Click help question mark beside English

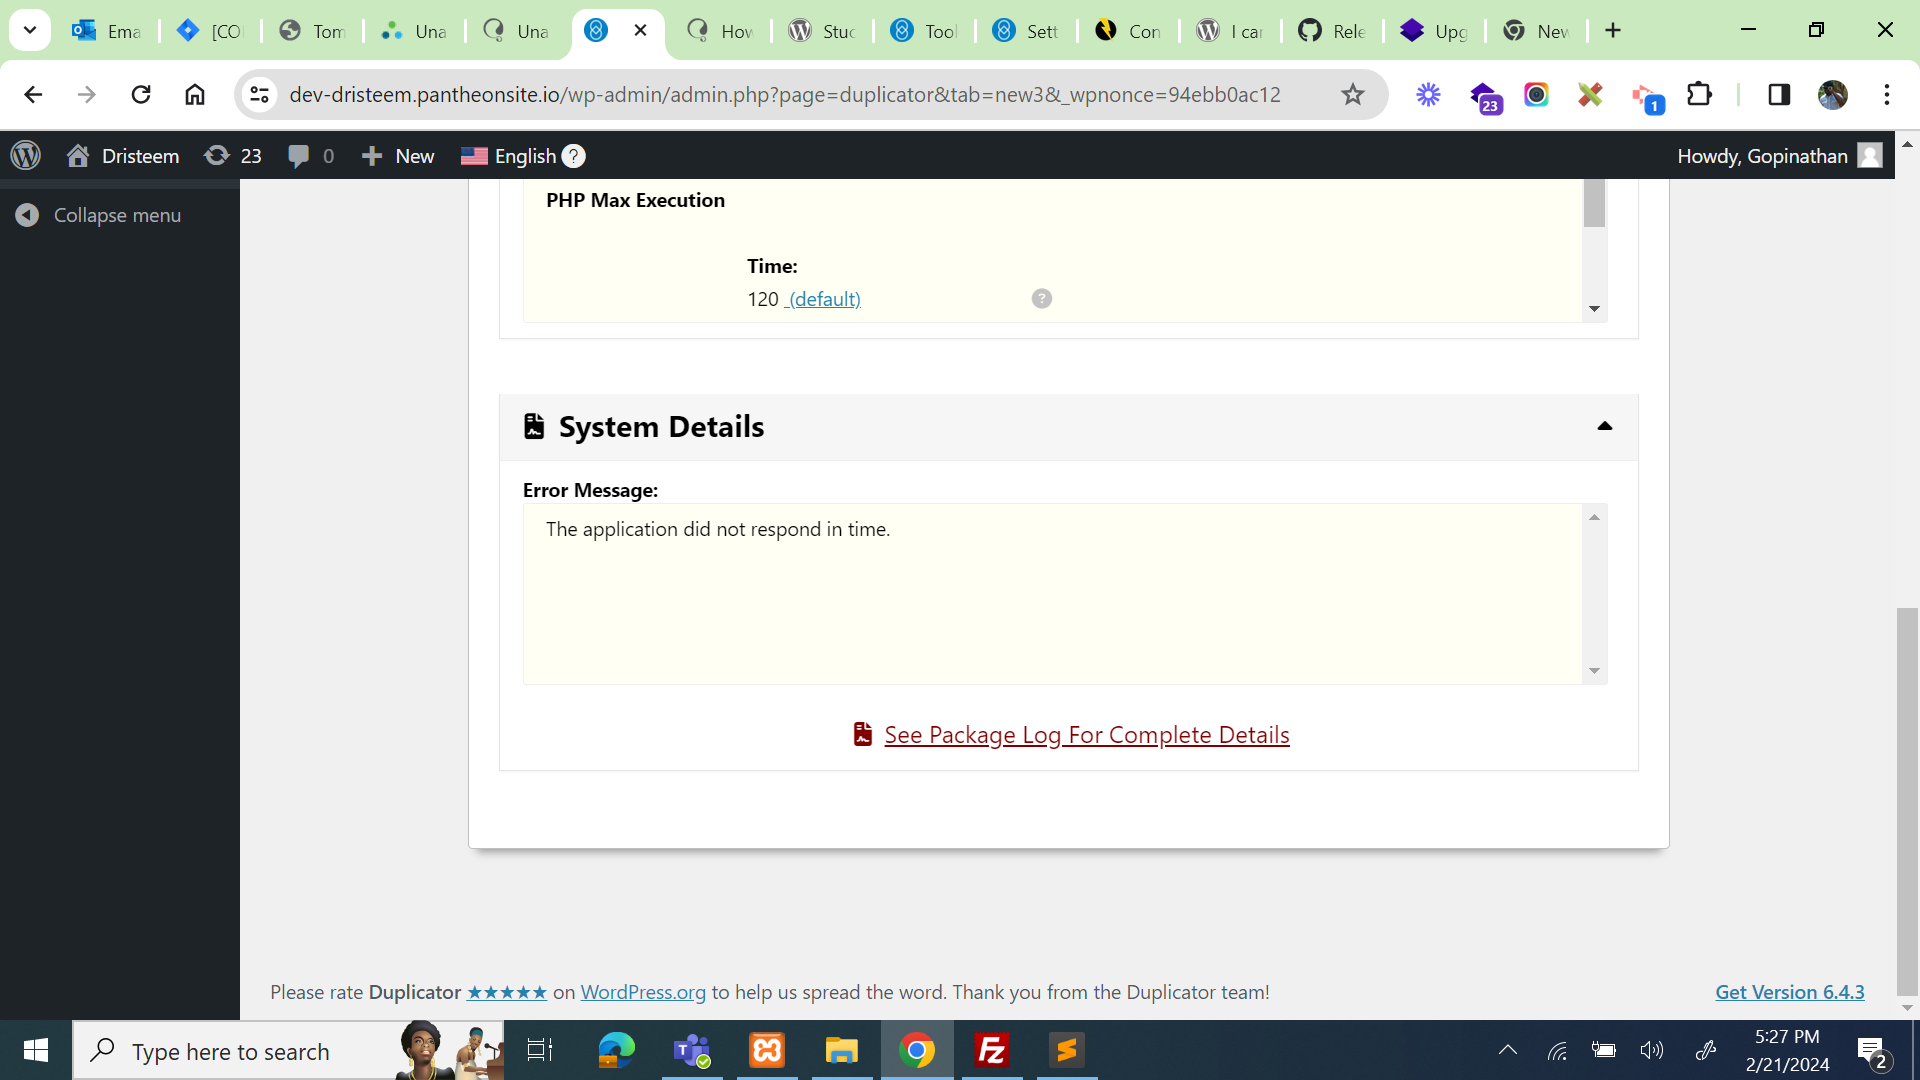tap(573, 156)
